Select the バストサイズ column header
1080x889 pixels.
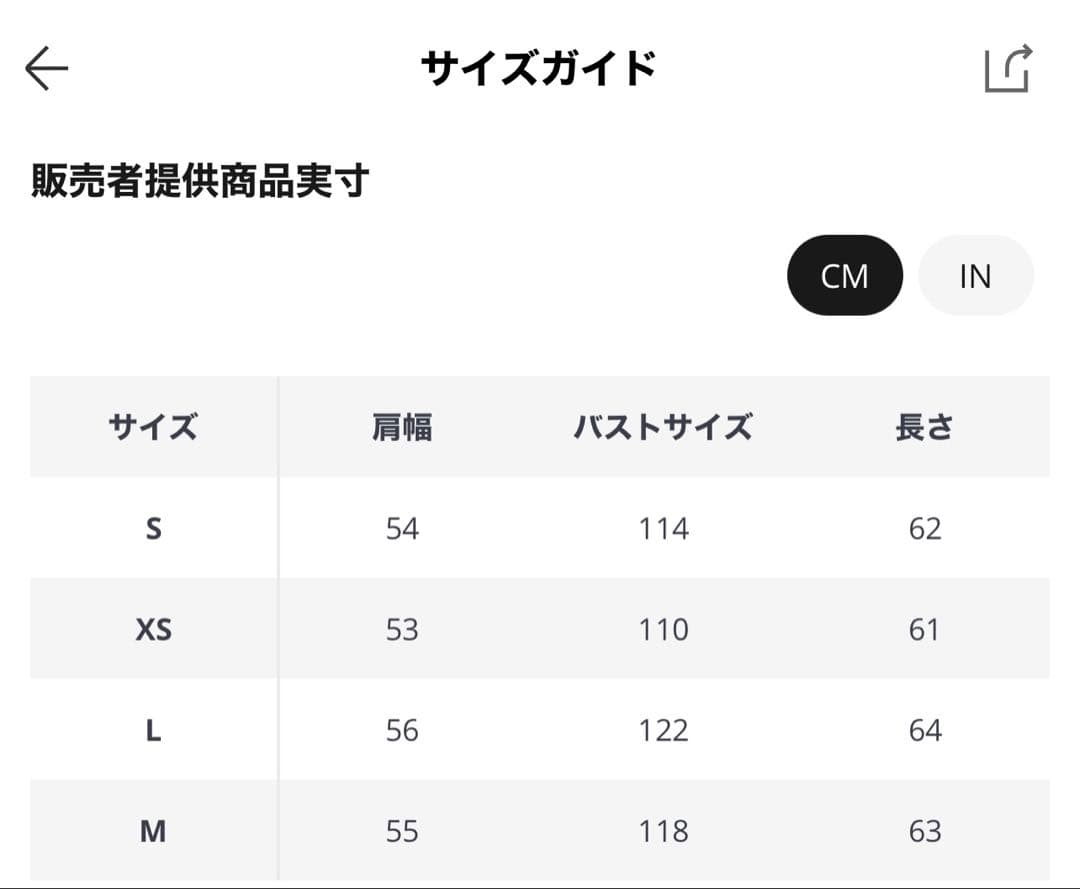coord(664,427)
